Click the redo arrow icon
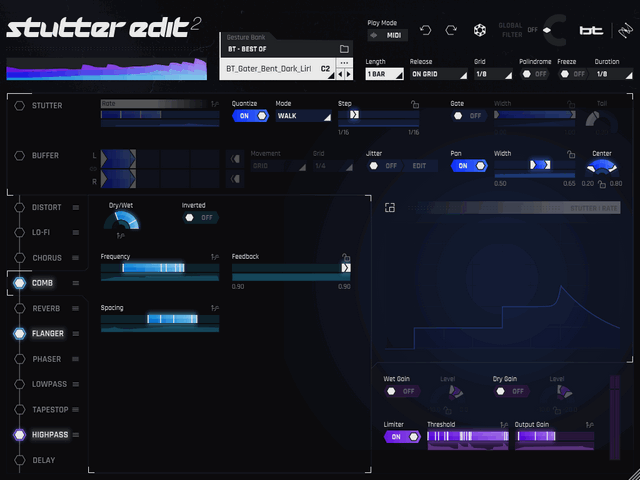This screenshot has width=640, height=480. (x=451, y=31)
